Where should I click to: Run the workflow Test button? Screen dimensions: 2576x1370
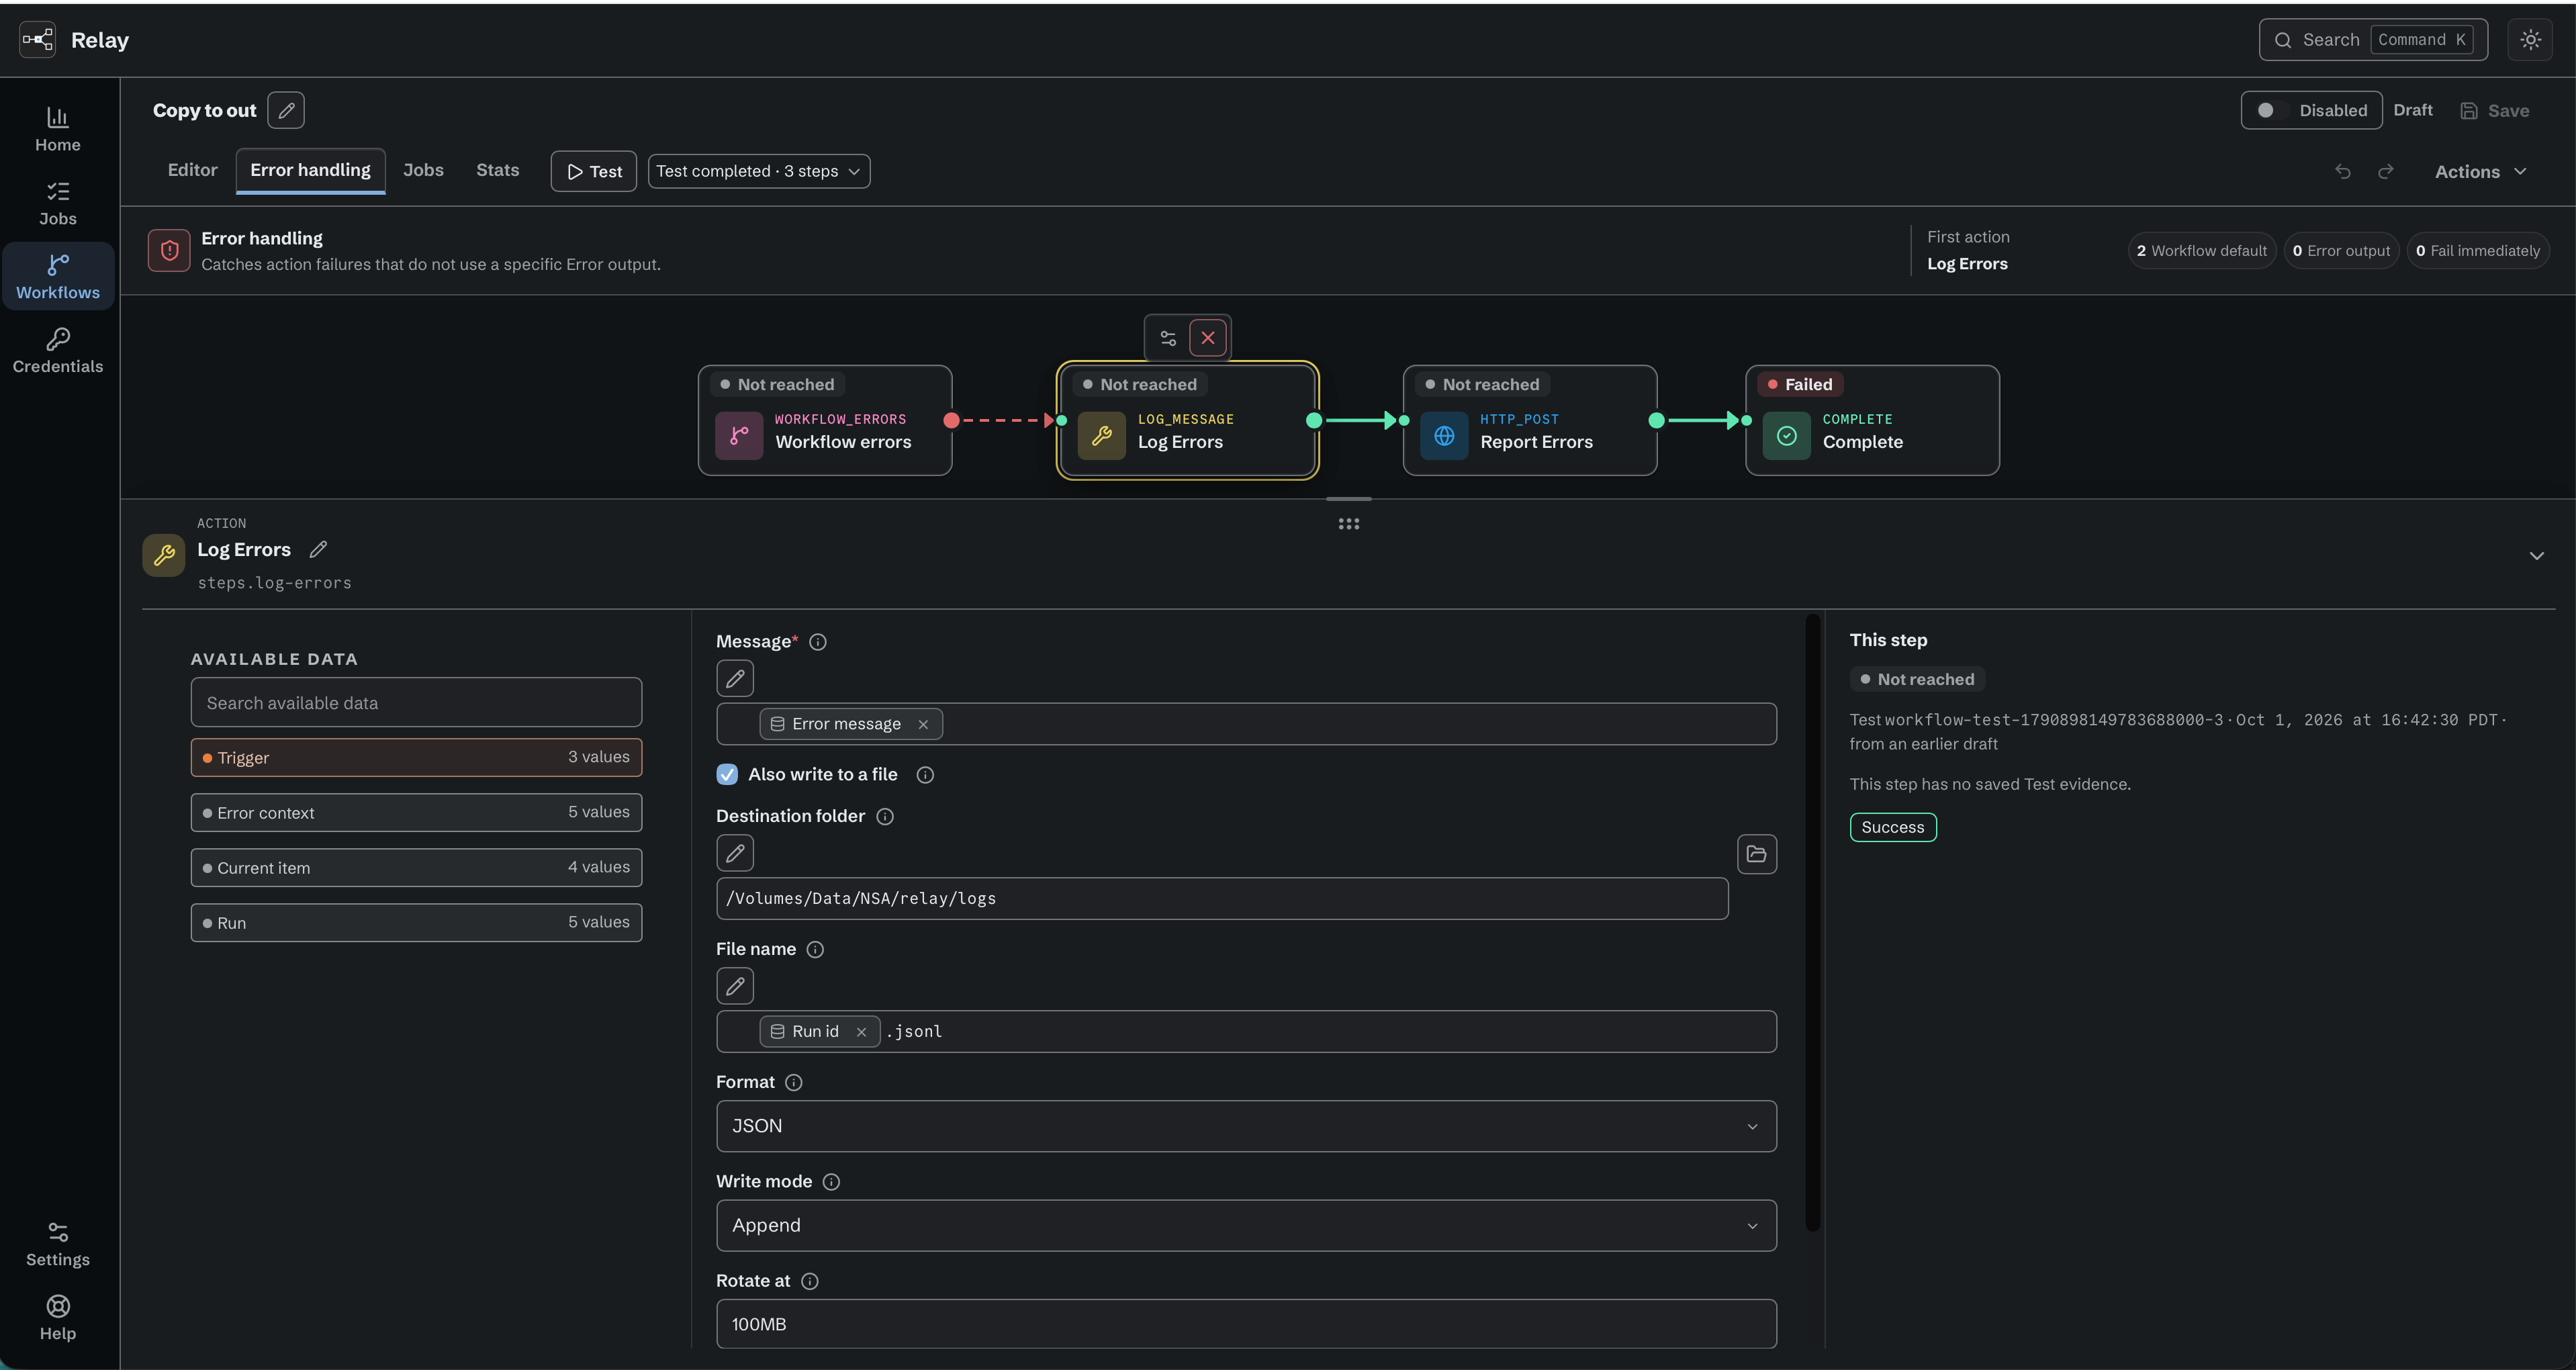(x=594, y=171)
